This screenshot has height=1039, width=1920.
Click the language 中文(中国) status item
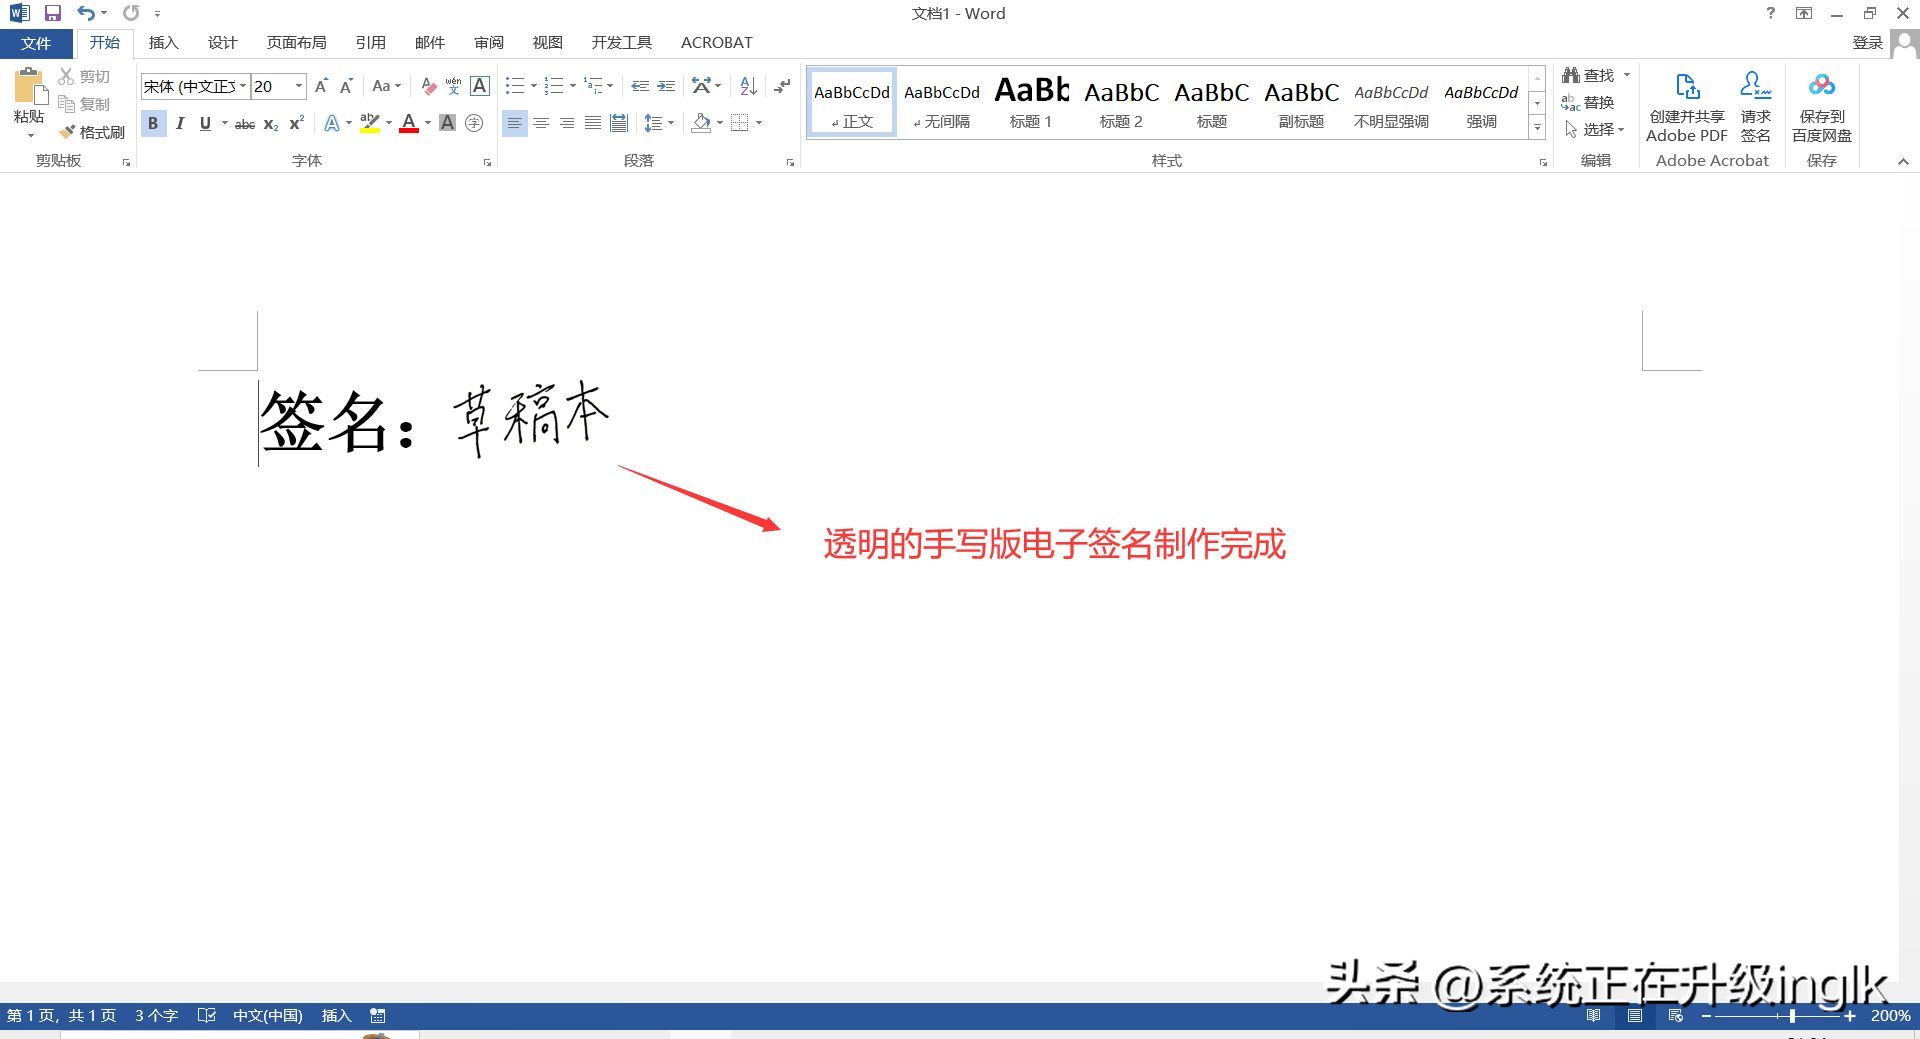(267, 1015)
